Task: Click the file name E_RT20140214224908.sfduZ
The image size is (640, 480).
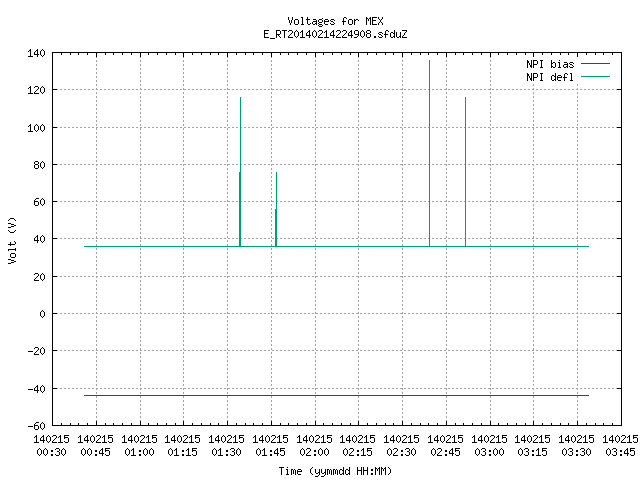Action: click(335, 34)
